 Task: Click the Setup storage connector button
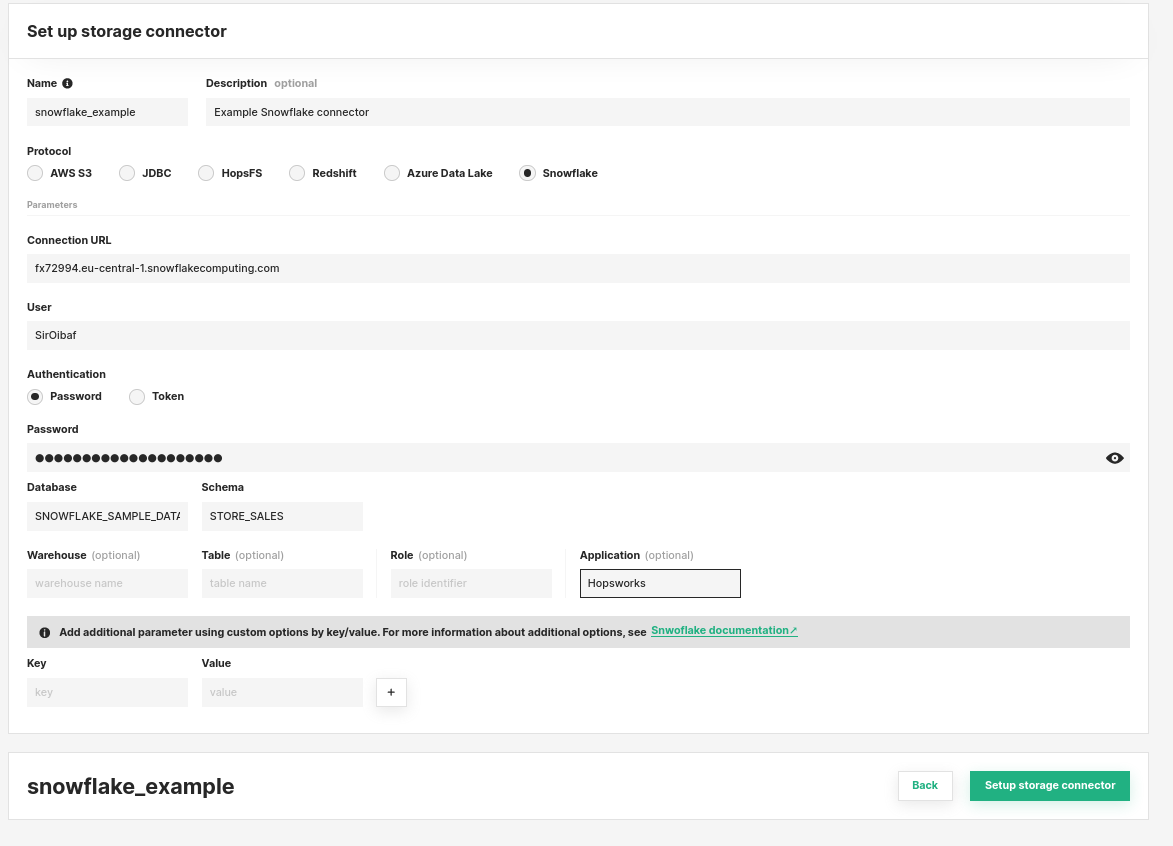click(x=1049, y=786)
